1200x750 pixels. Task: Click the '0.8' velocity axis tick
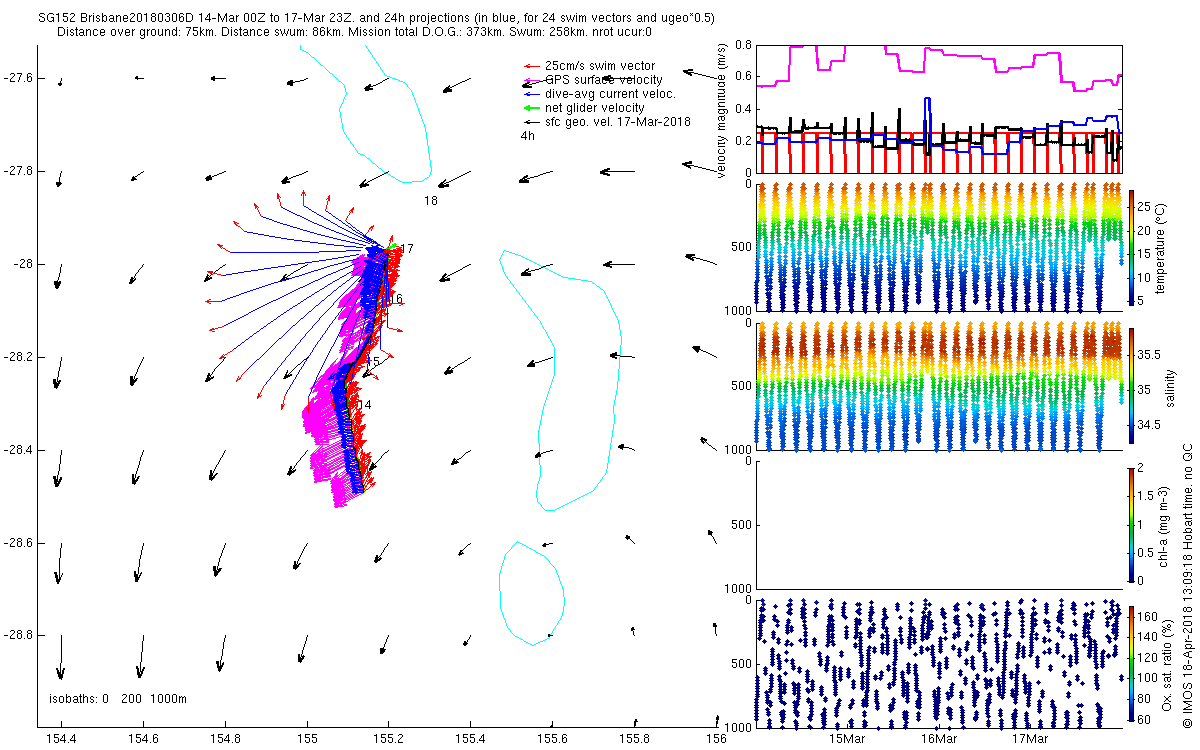coord(743,46)
